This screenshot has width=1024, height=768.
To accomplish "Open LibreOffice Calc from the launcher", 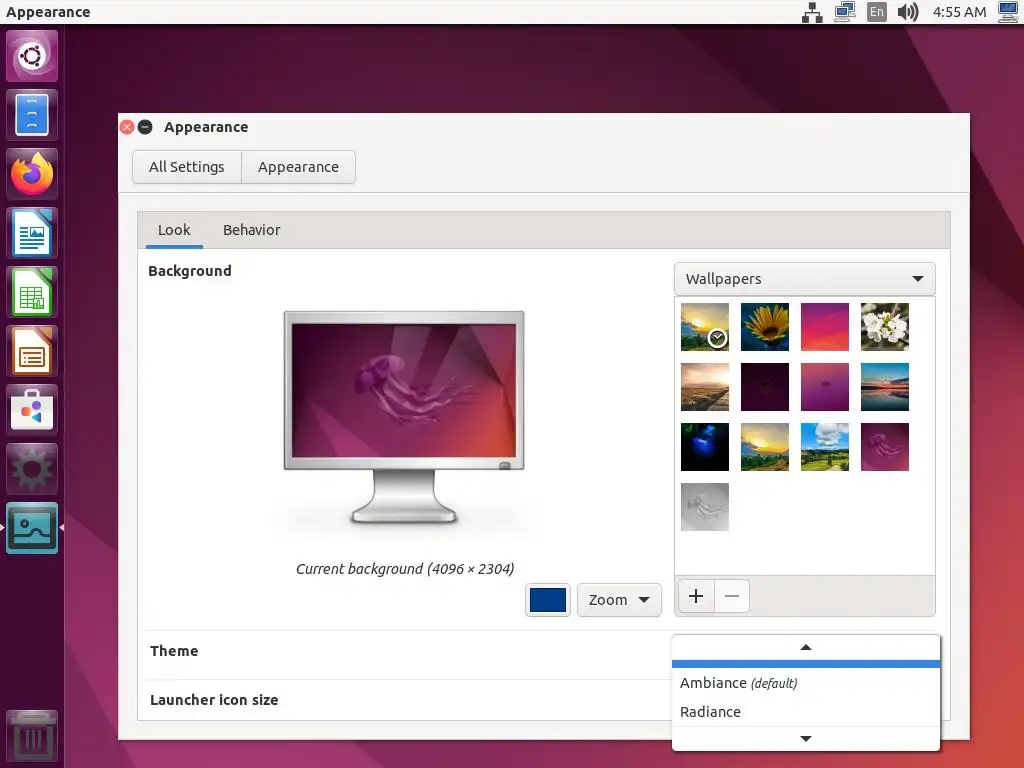I will (32, 292).
